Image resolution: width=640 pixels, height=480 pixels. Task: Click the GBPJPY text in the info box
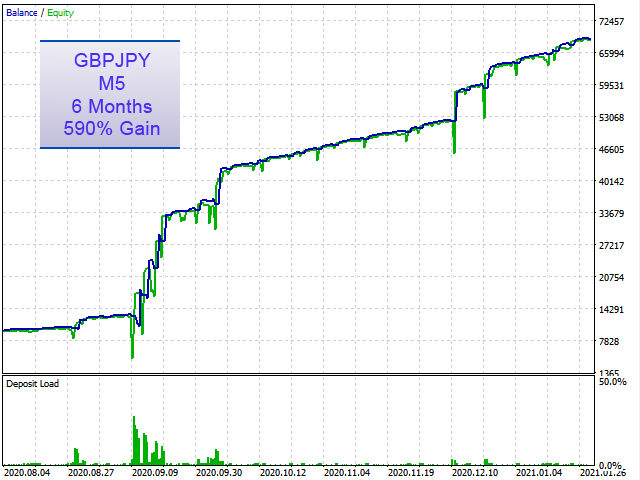pyautogui.click(x=112, y=60)
